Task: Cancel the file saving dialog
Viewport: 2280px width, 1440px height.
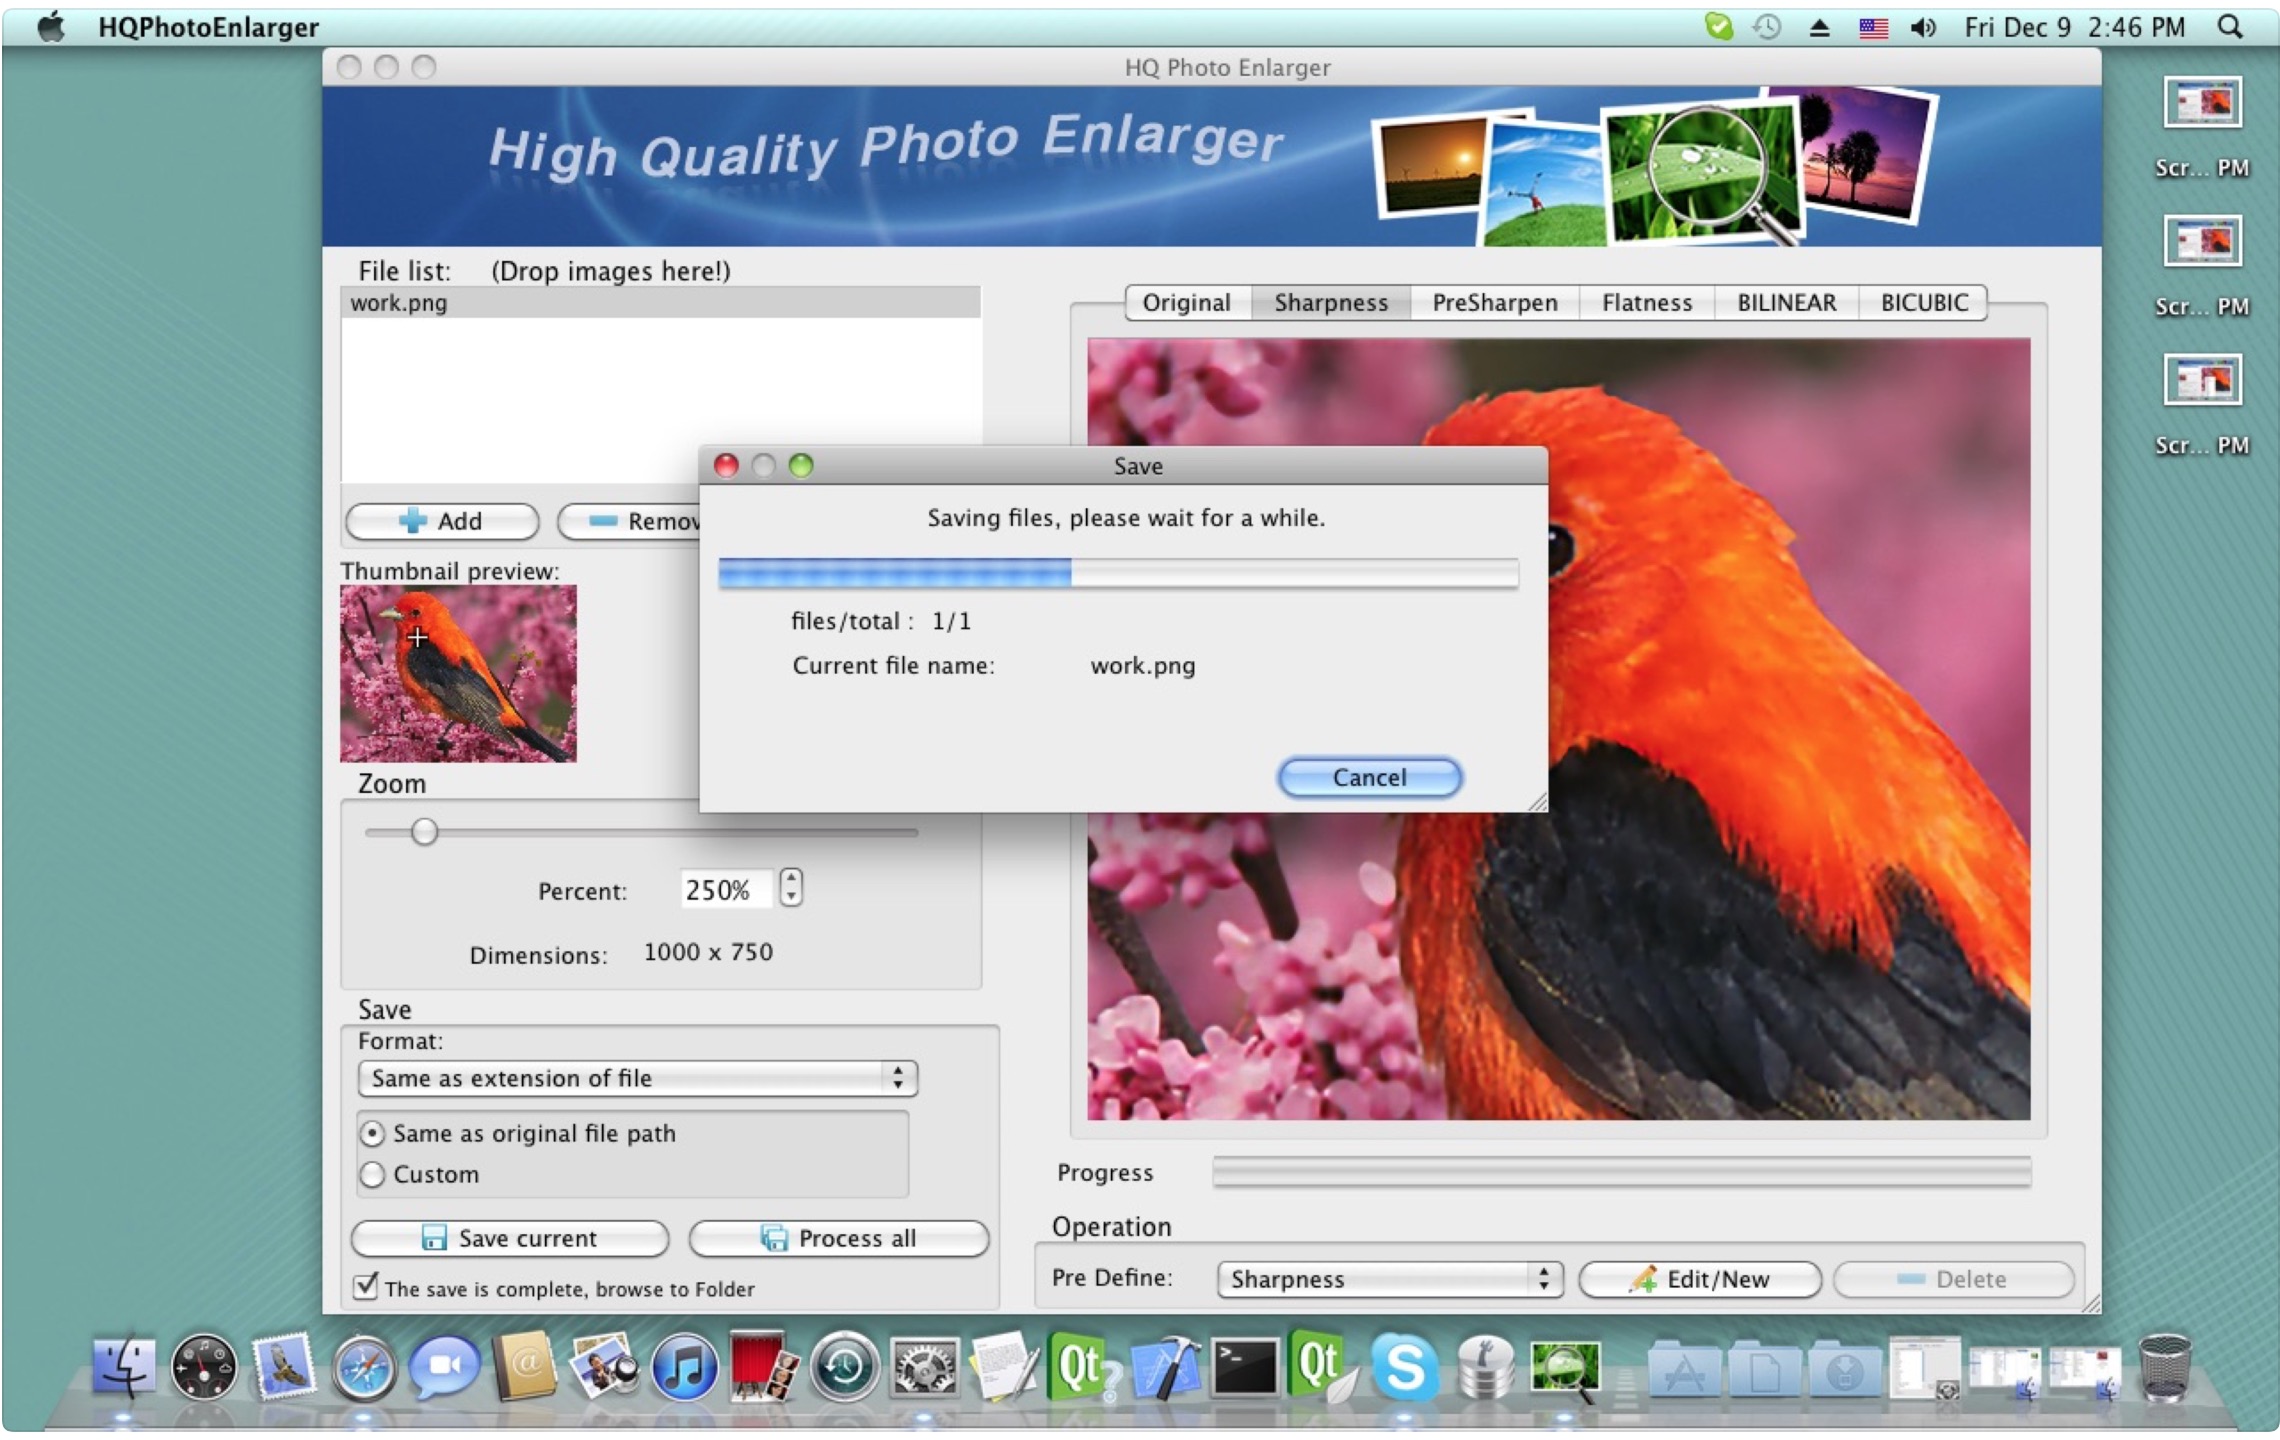Action: click(x=1369, y=777)
